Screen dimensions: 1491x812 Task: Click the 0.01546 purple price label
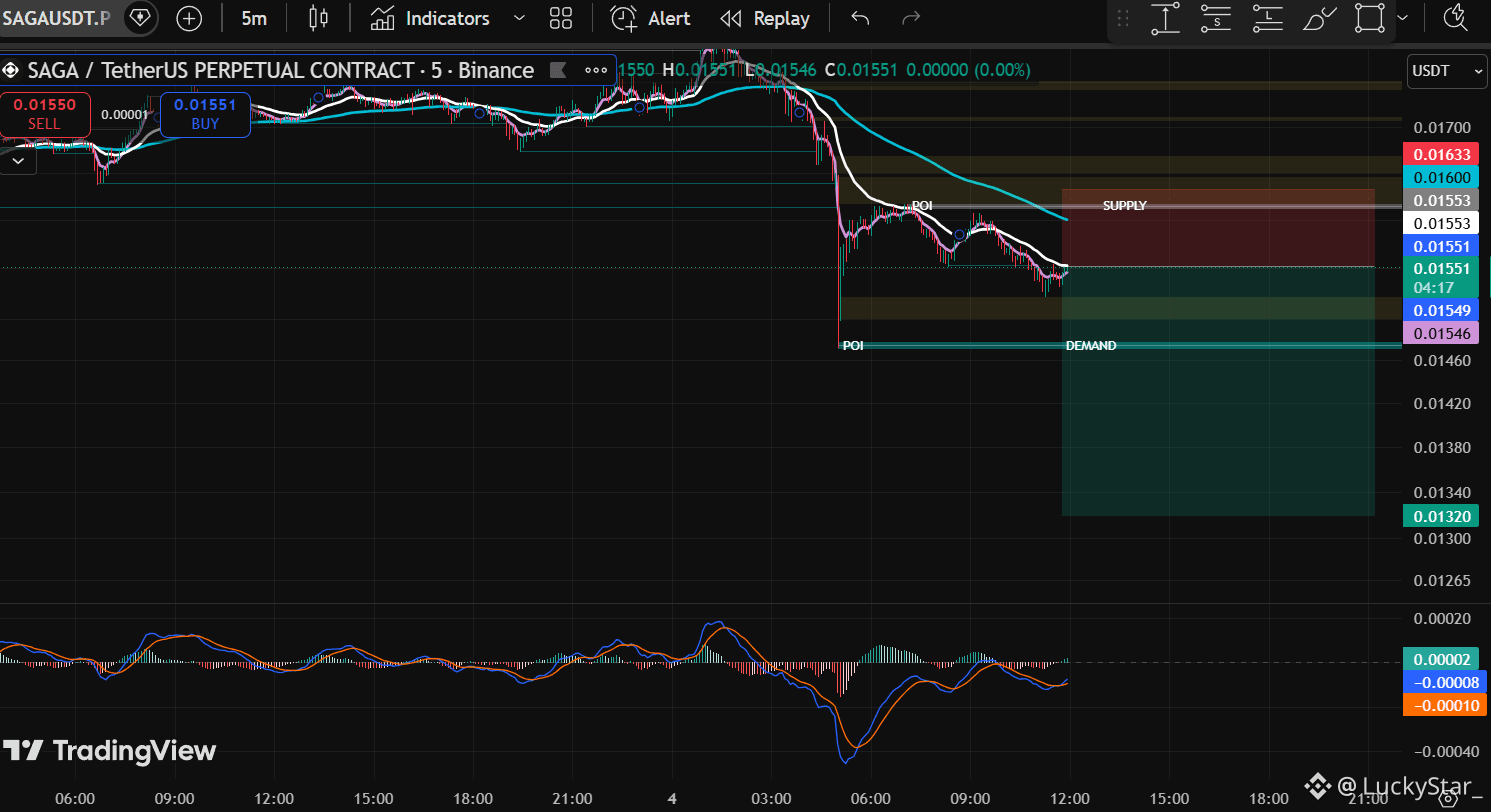pyautogui.click(x=1442, y=333)
